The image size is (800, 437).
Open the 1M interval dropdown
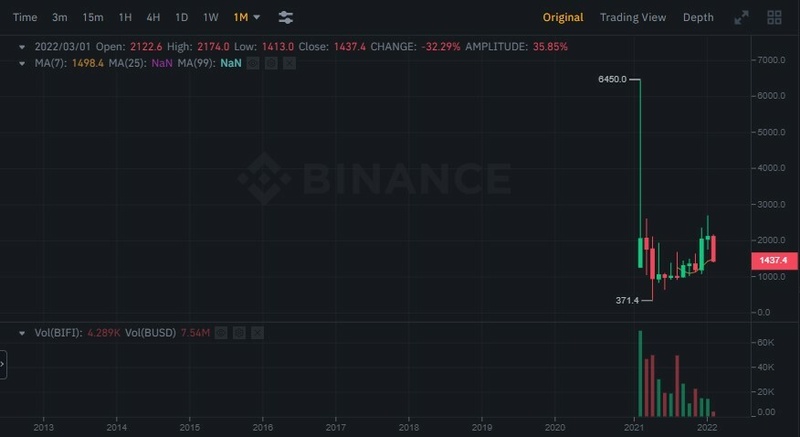click(x=247, y=17)
